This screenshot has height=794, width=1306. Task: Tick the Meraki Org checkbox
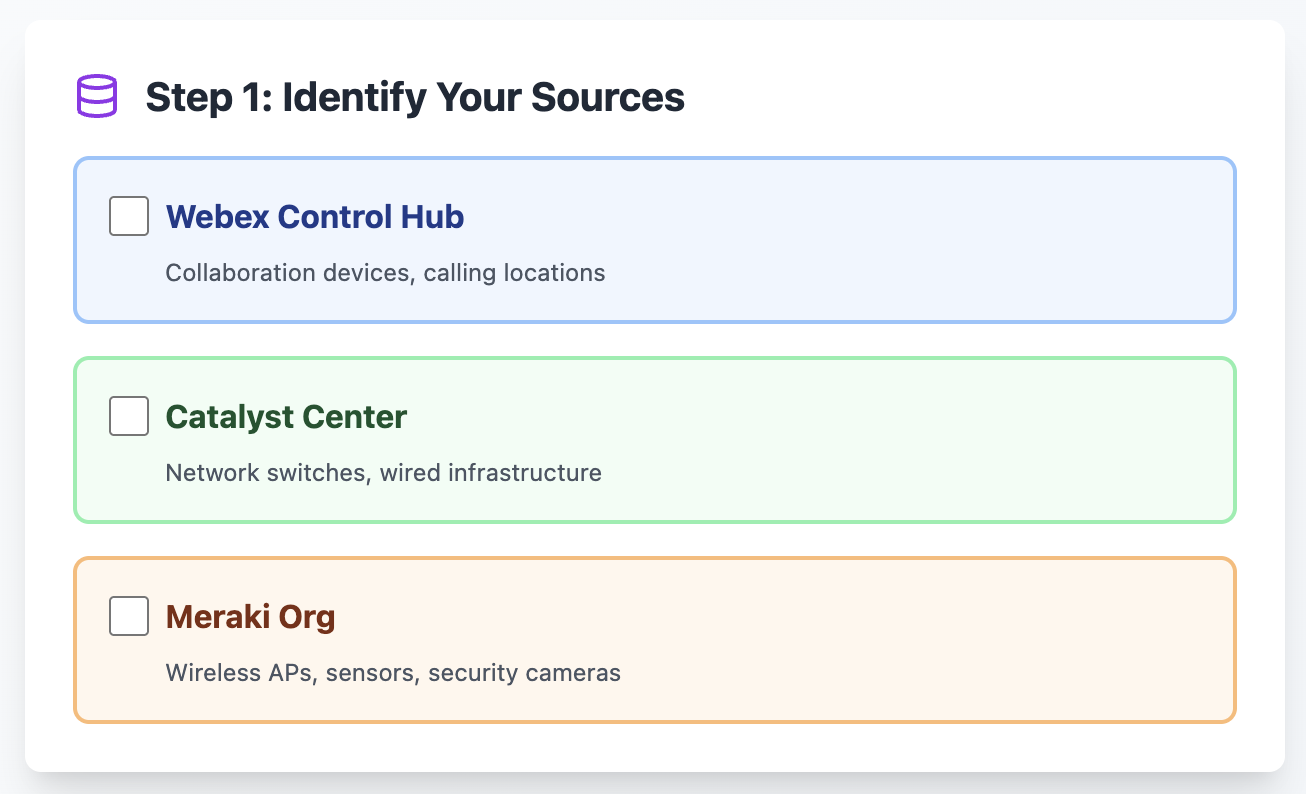pyautogui.click(x=129, y=616)
